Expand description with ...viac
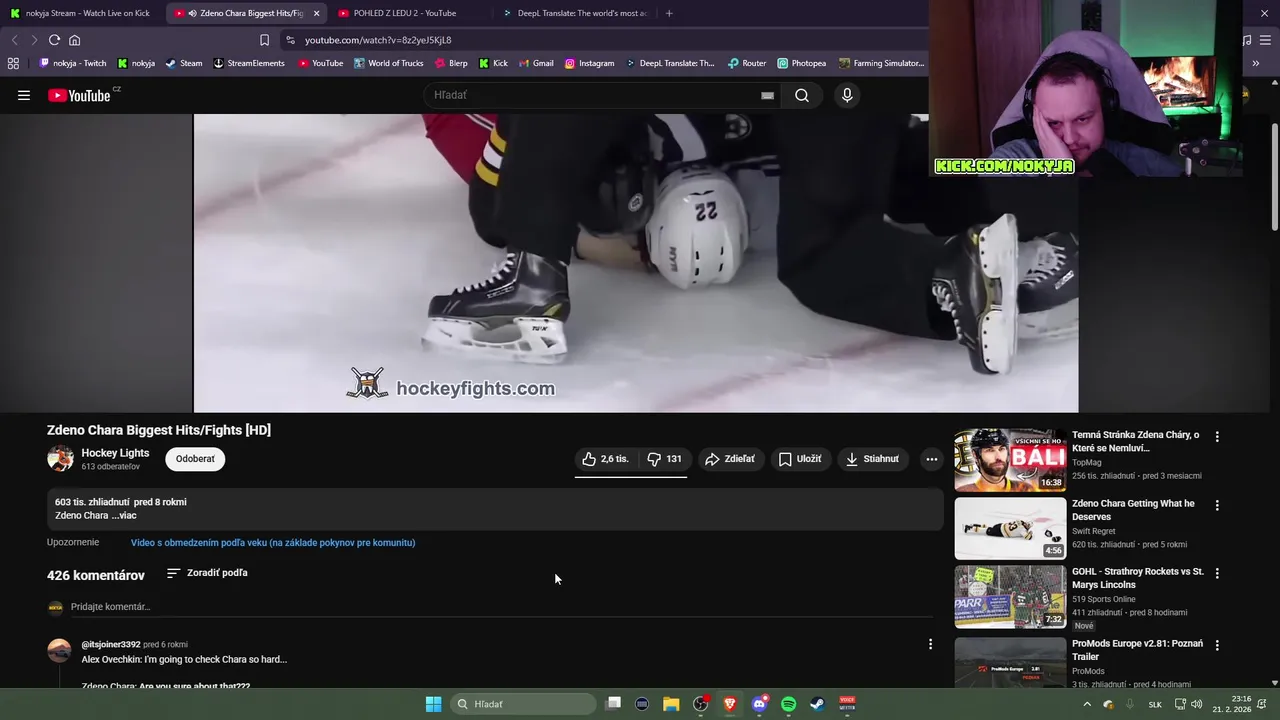 [124, 516]
